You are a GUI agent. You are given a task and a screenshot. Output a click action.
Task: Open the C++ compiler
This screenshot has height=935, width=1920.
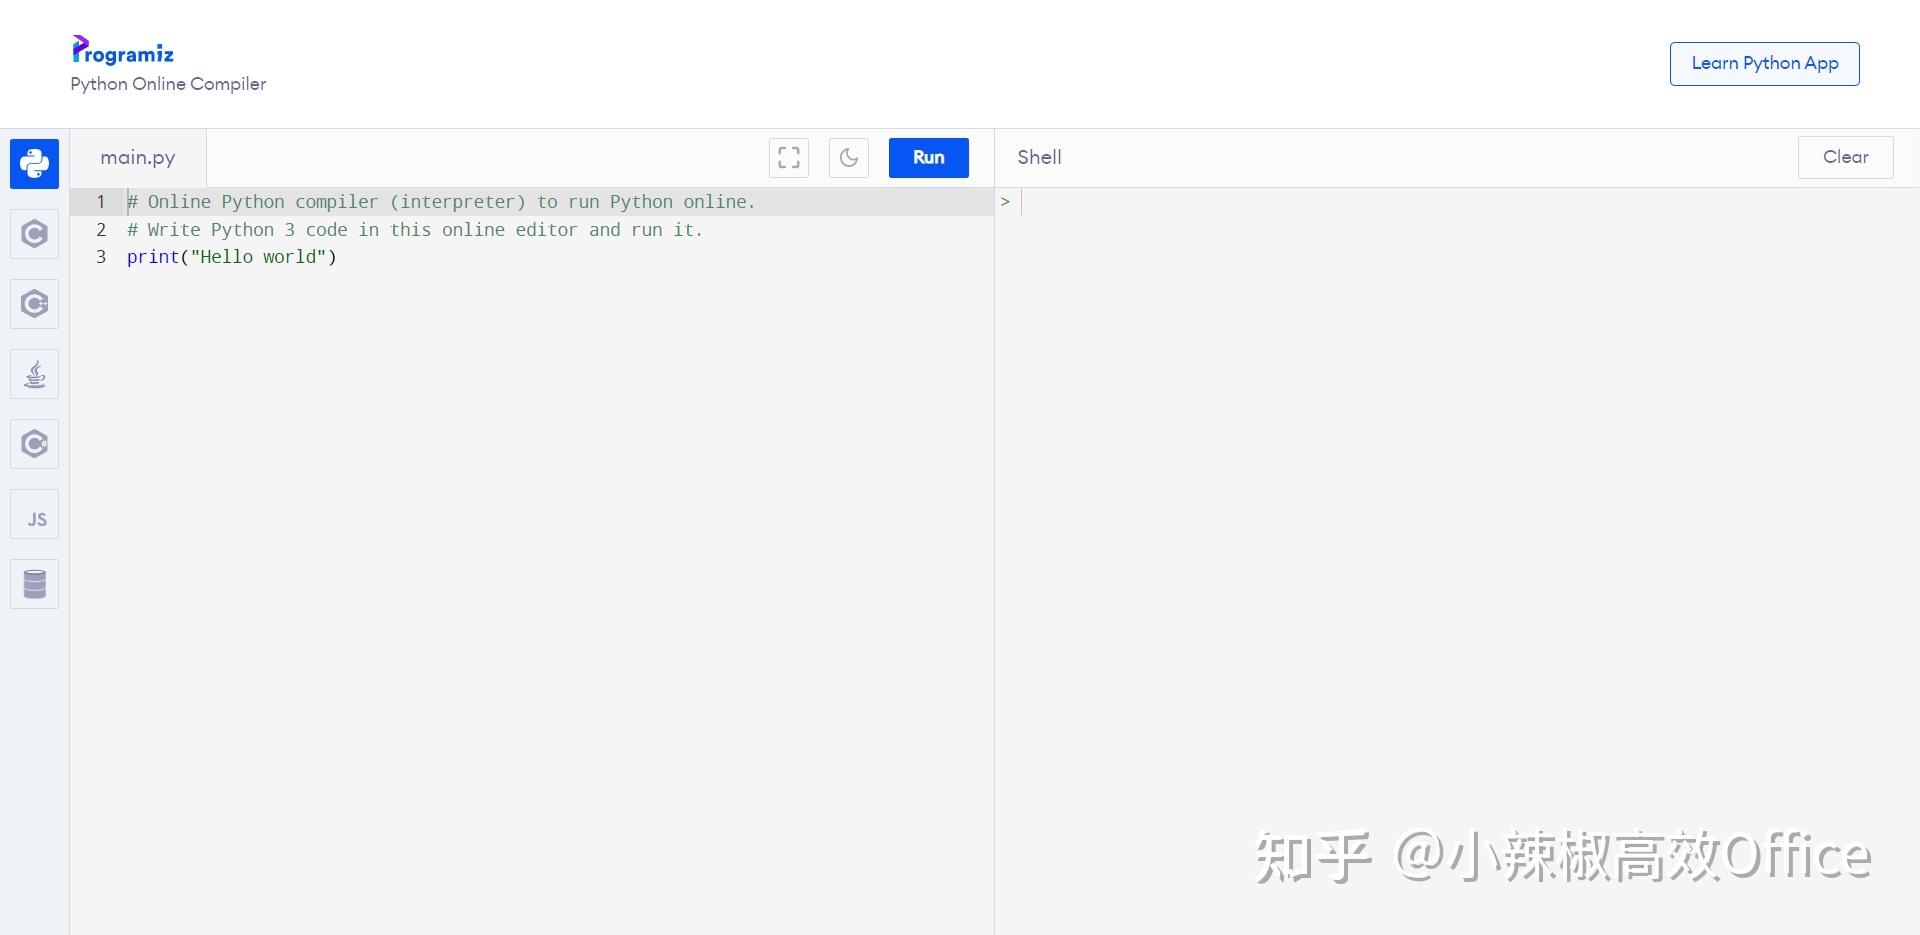pos(34,303)
